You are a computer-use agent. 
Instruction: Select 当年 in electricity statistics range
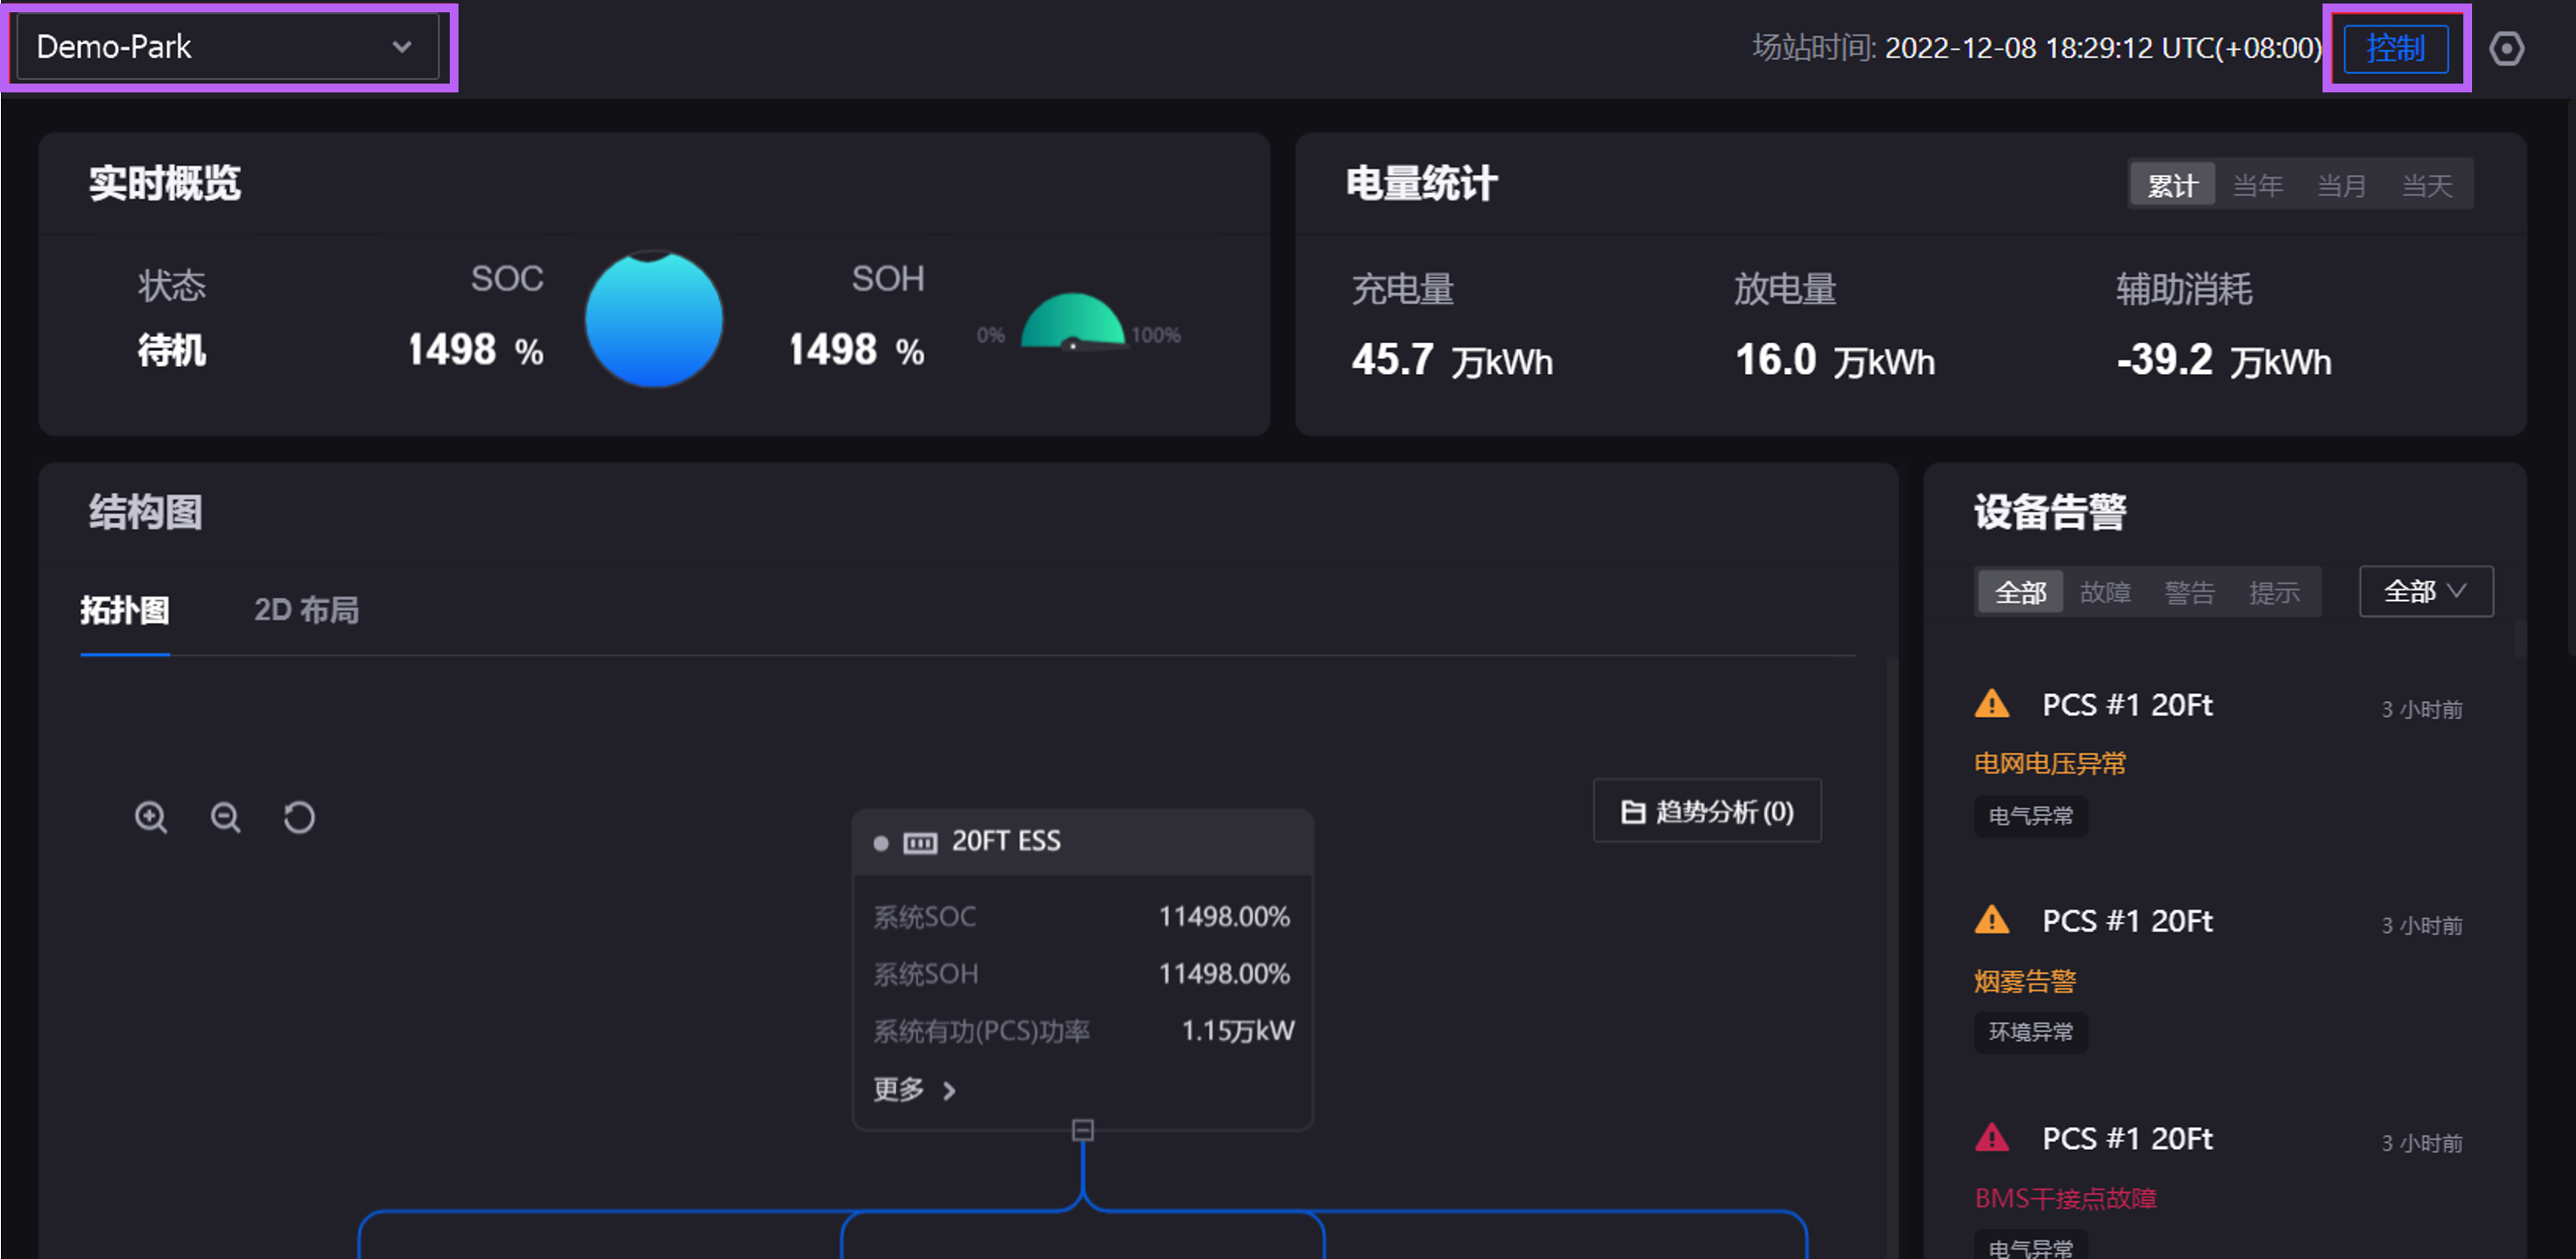click(2257, 185)
